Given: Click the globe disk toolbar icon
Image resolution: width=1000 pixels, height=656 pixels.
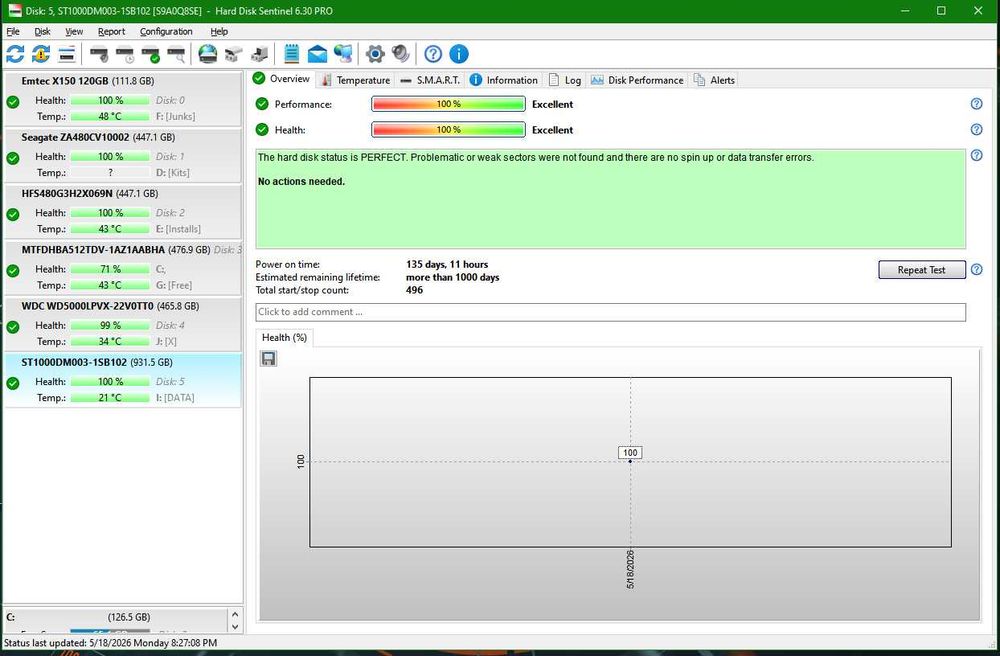Looking at the screenshot, I should 207,54.
